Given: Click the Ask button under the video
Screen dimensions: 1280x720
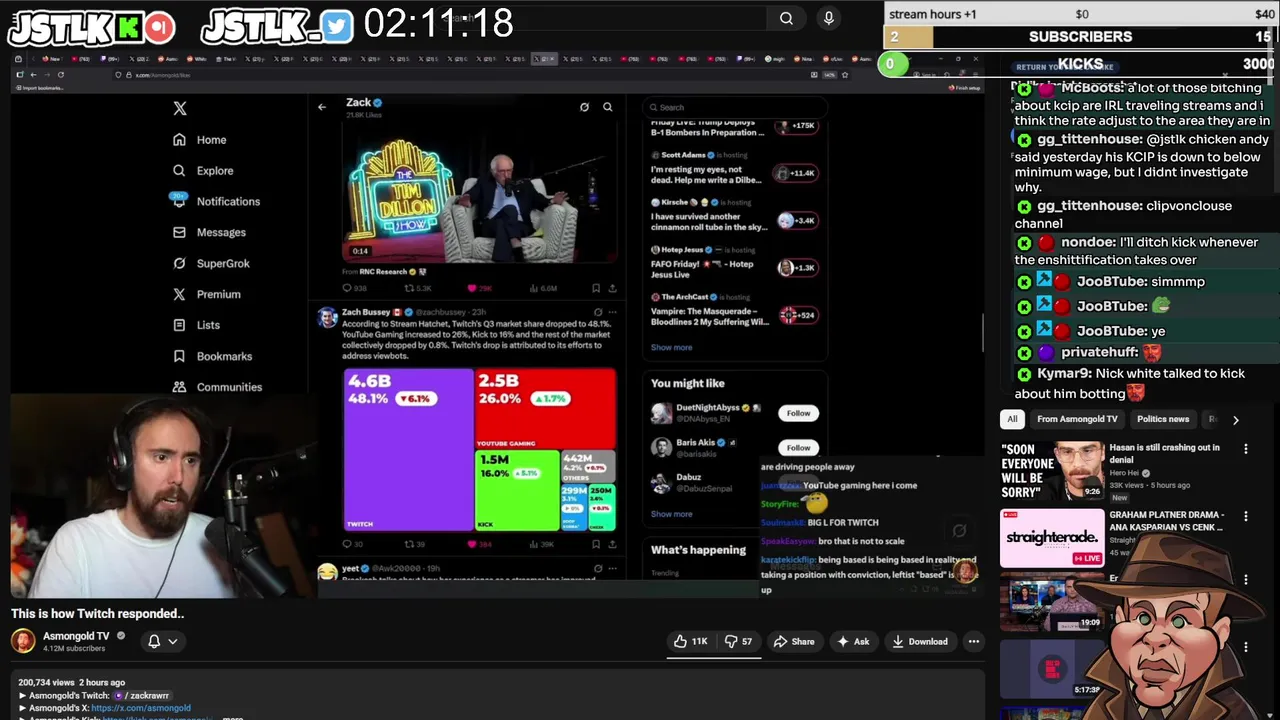Looking at the screenshot, I should [x=853, y=642].
